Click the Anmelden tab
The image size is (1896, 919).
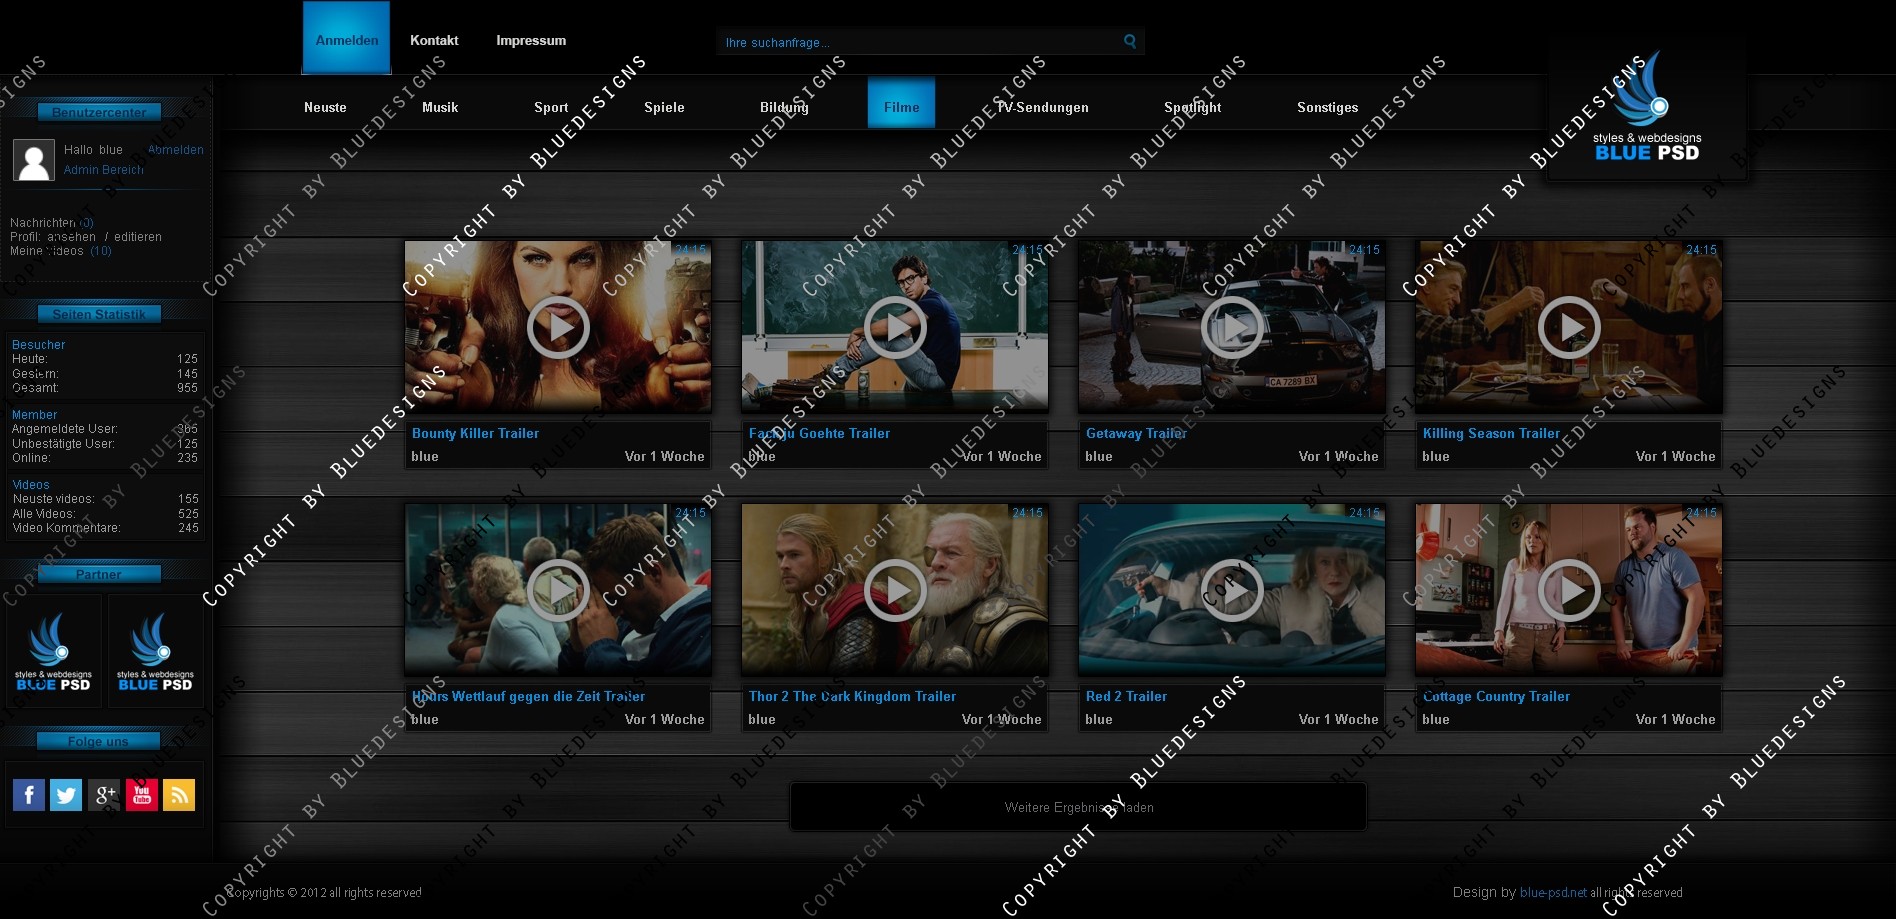[346, 38]
